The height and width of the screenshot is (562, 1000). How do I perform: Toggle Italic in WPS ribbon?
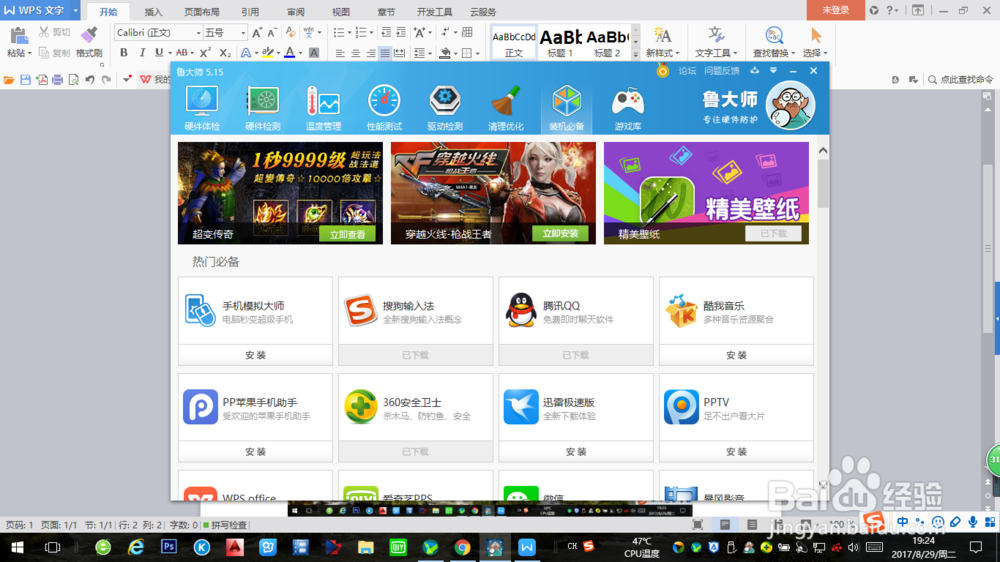click(142, 53)
